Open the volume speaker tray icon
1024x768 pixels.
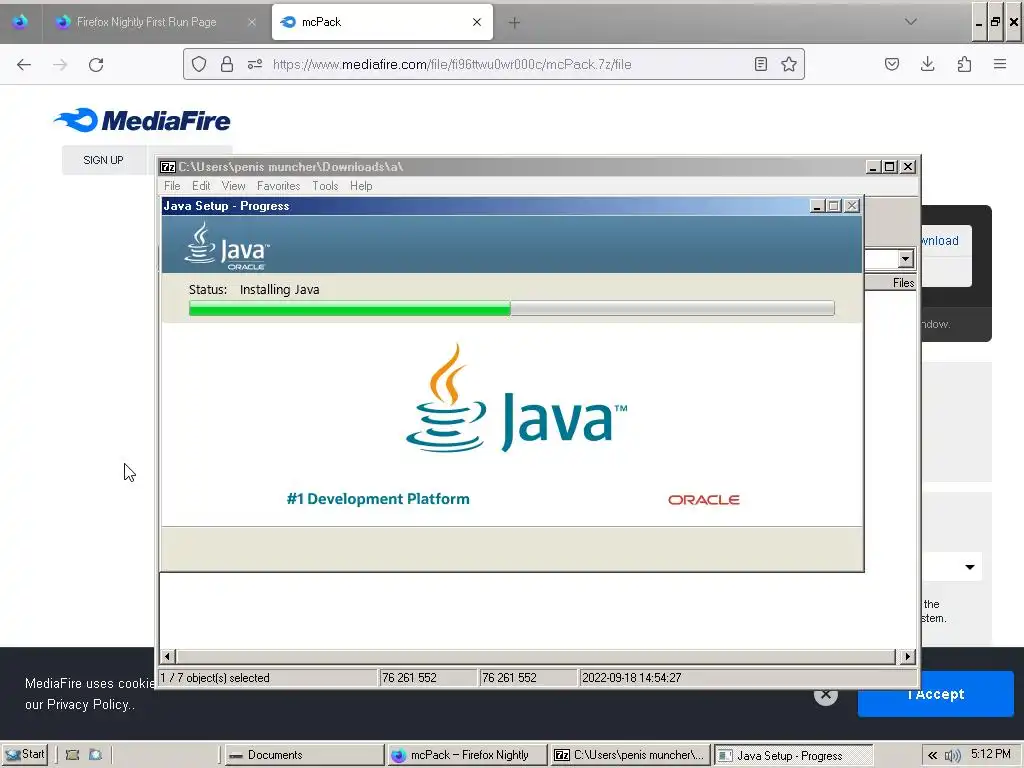(x=952, y=756)
